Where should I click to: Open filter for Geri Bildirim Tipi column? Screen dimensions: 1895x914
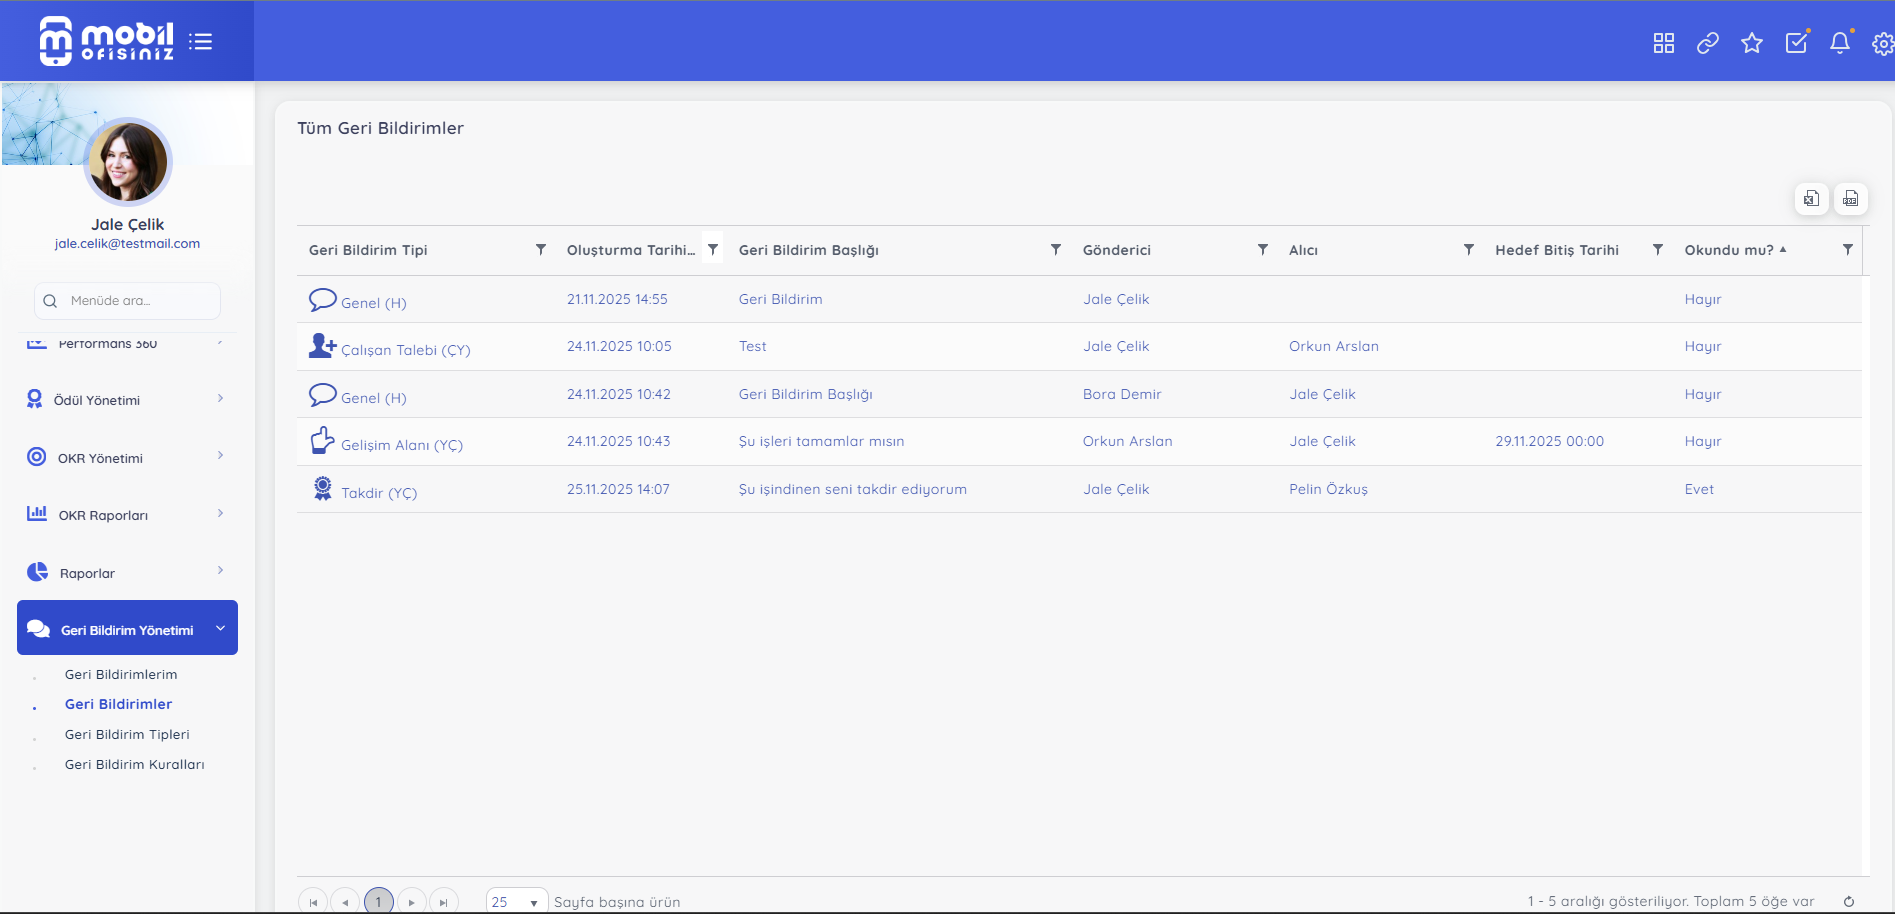tap(540, 250)
